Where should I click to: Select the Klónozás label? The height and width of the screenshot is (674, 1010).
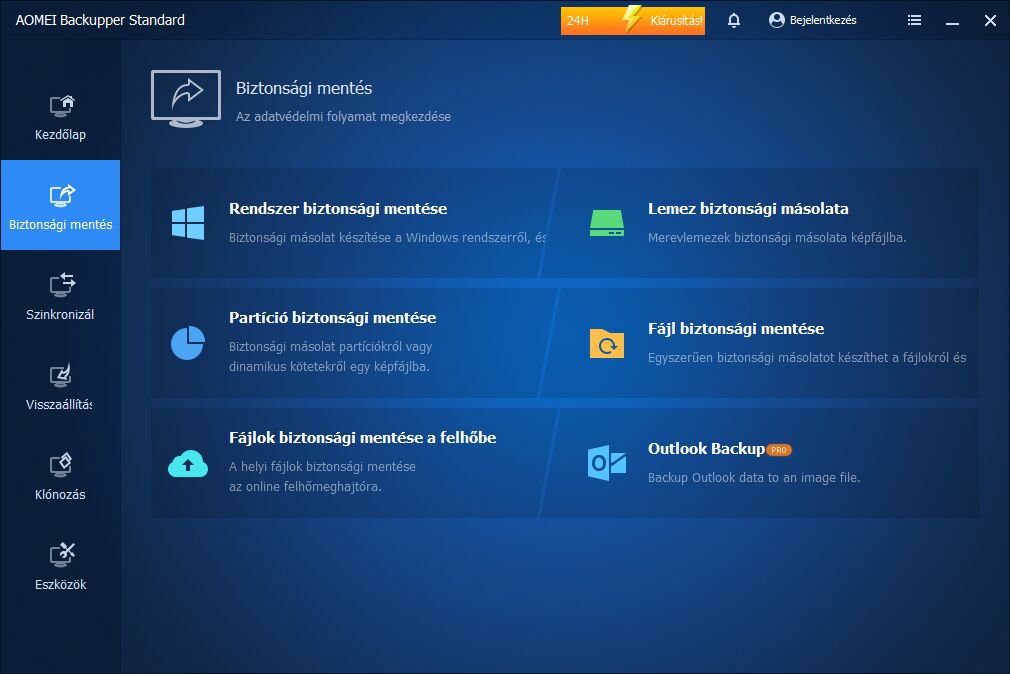(61, 495)
